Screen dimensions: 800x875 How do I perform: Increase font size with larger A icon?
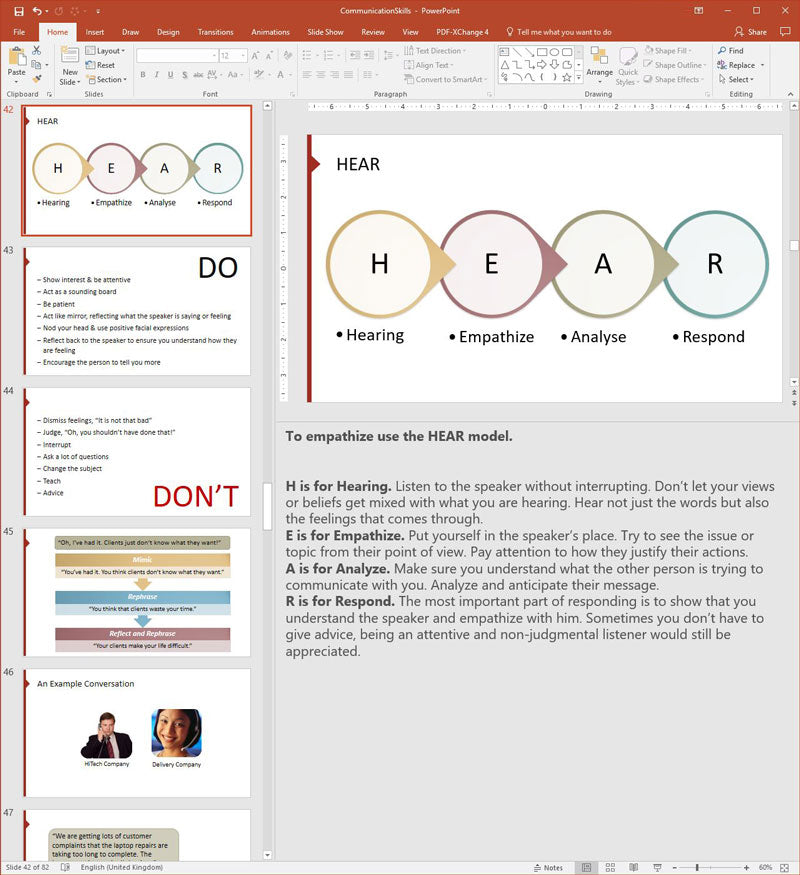coord(255,56)
